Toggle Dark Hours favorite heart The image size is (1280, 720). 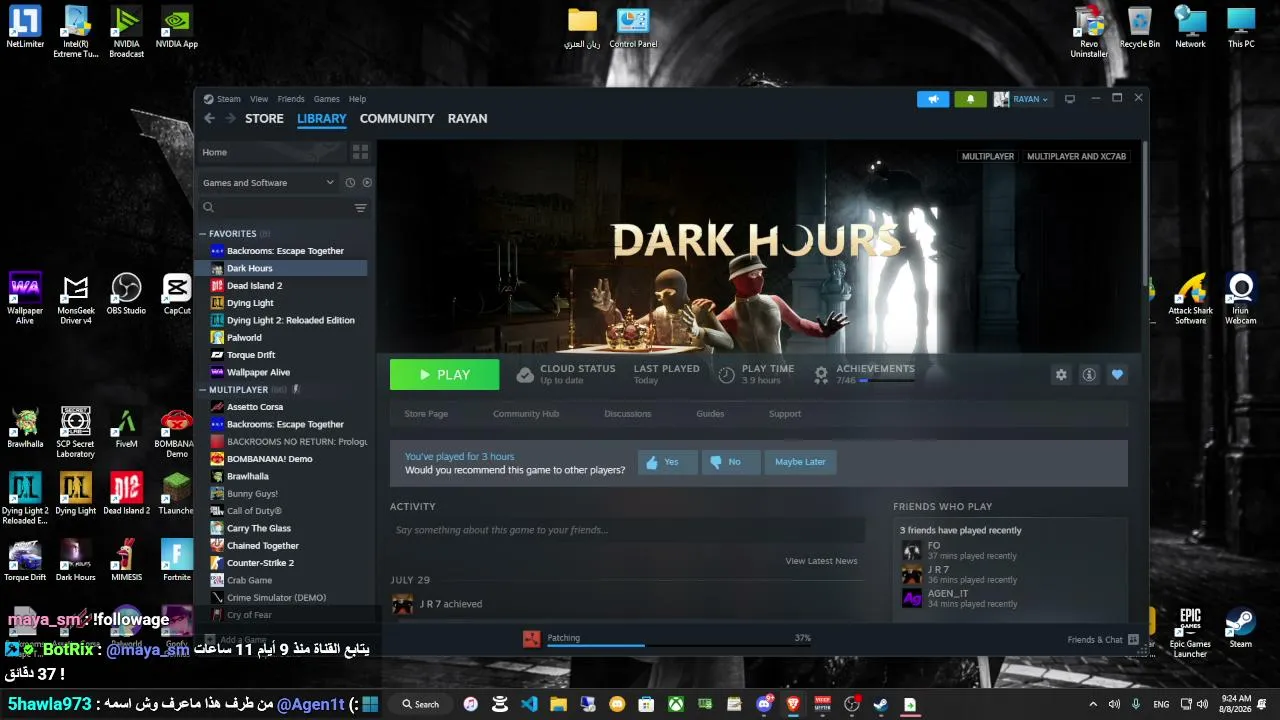point(1117,375)
